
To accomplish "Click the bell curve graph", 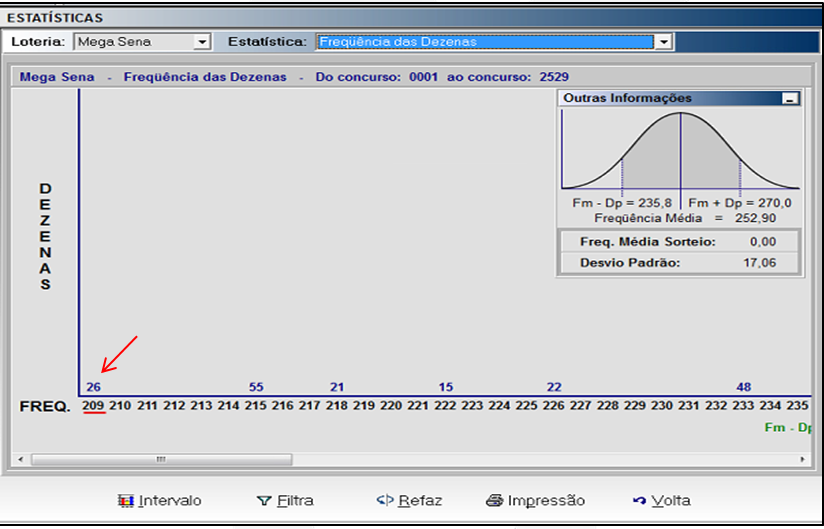I will pos(681,150).
